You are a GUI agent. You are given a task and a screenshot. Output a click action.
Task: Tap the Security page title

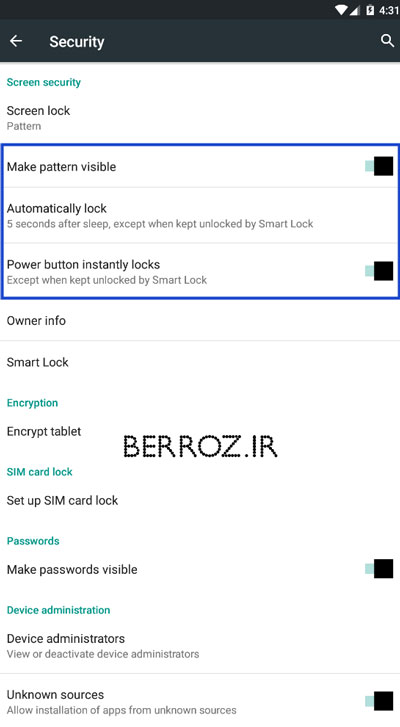[77, 42]
